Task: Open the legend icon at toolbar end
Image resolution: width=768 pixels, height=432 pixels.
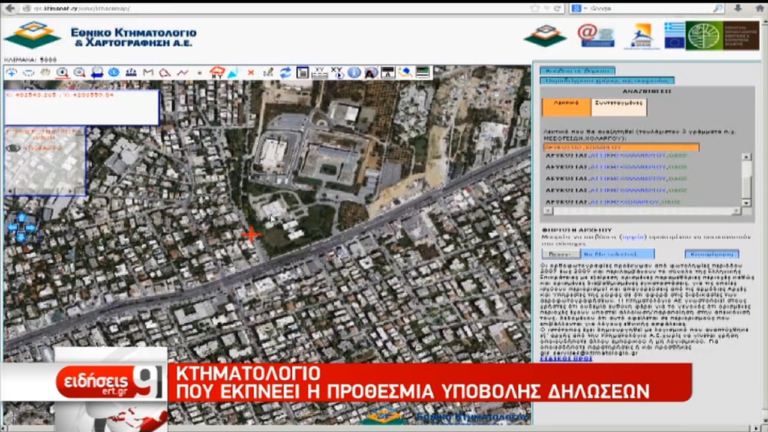Action: tap(423, 73)
